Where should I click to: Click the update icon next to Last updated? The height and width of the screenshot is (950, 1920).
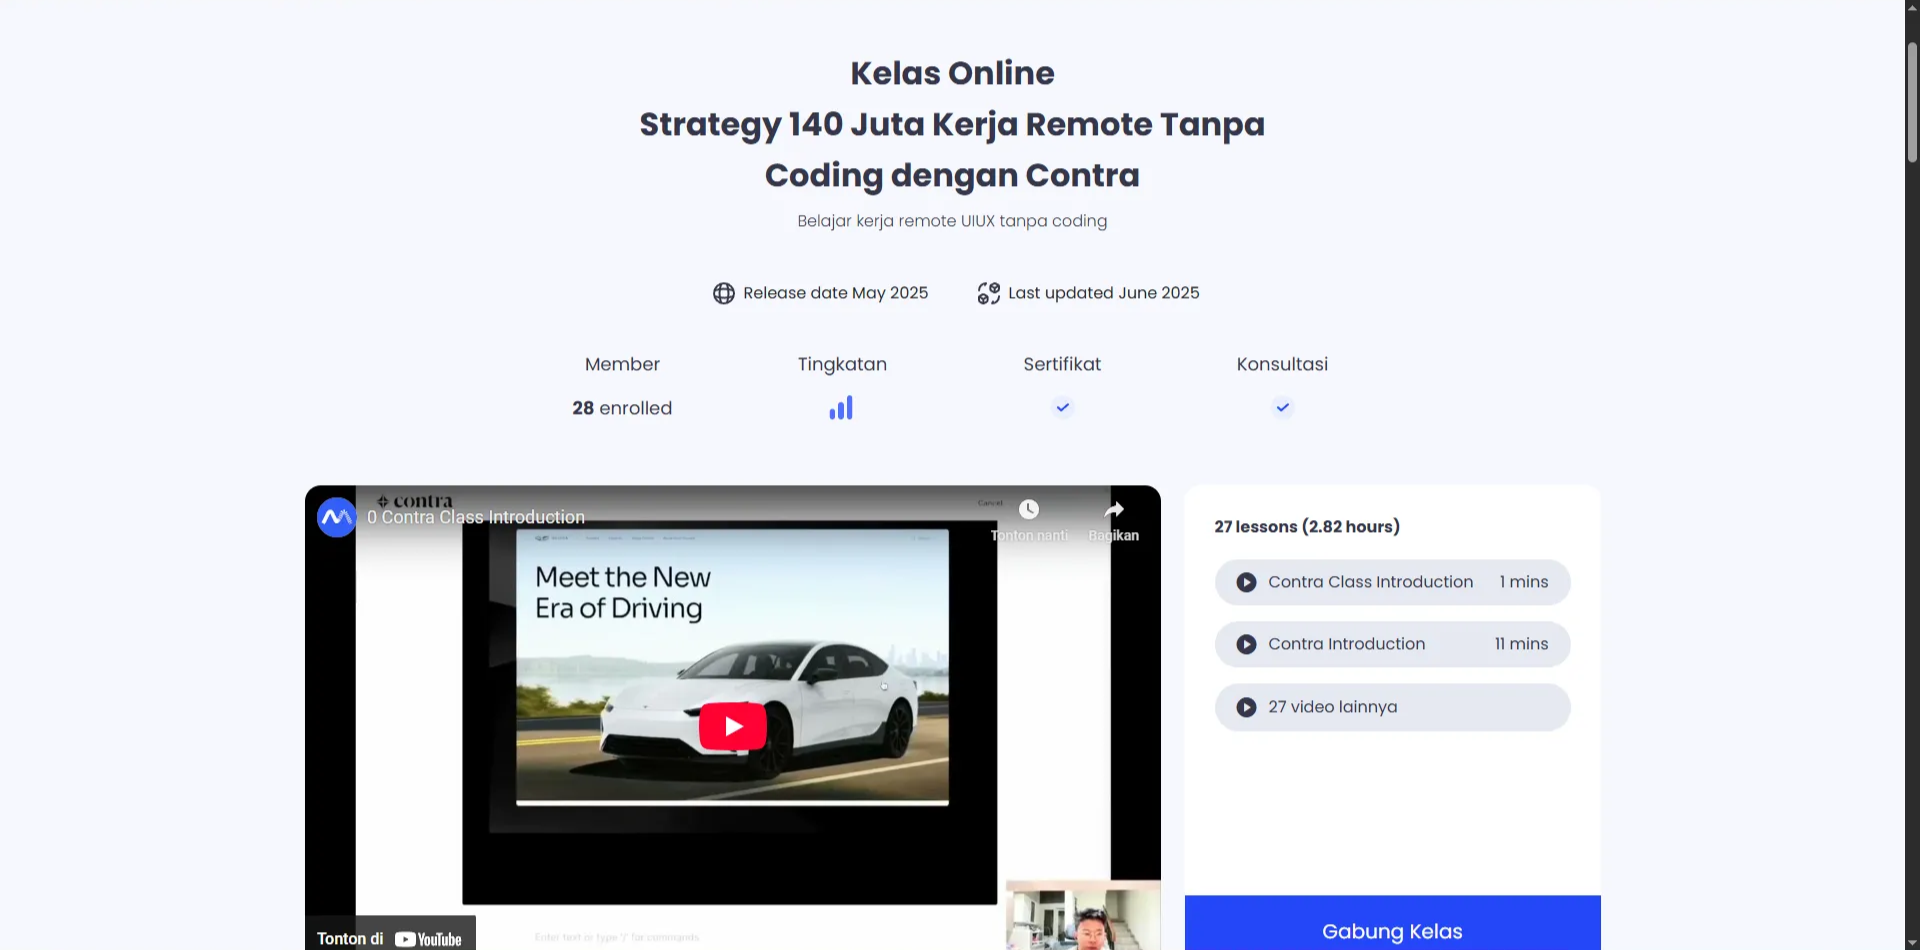pos(989,293)
